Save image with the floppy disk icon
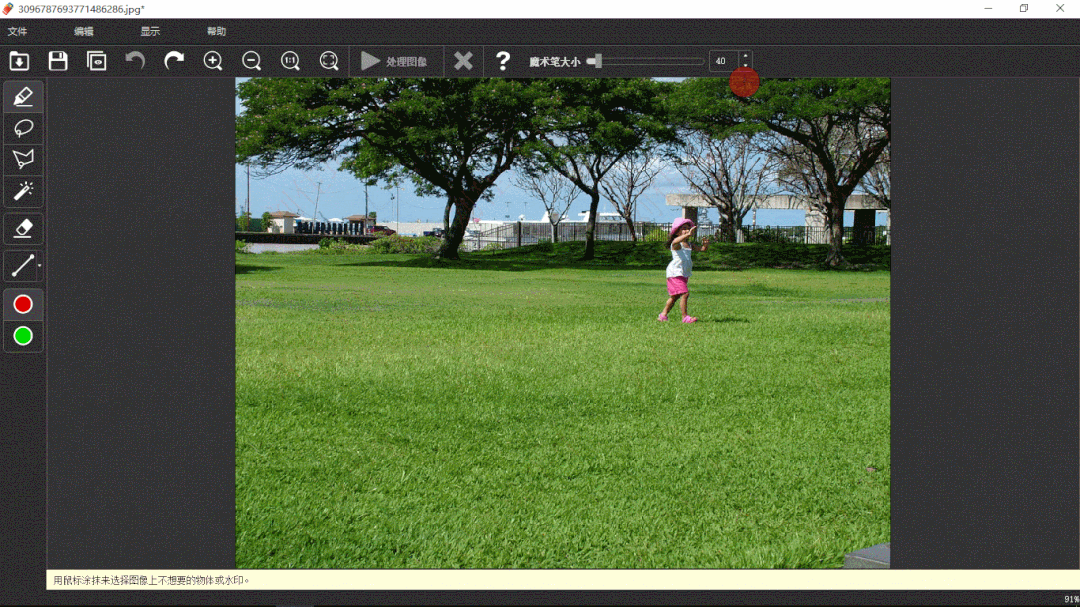Image resolution: width=1080 pixels, height=607 pixels. pos(58,61)
